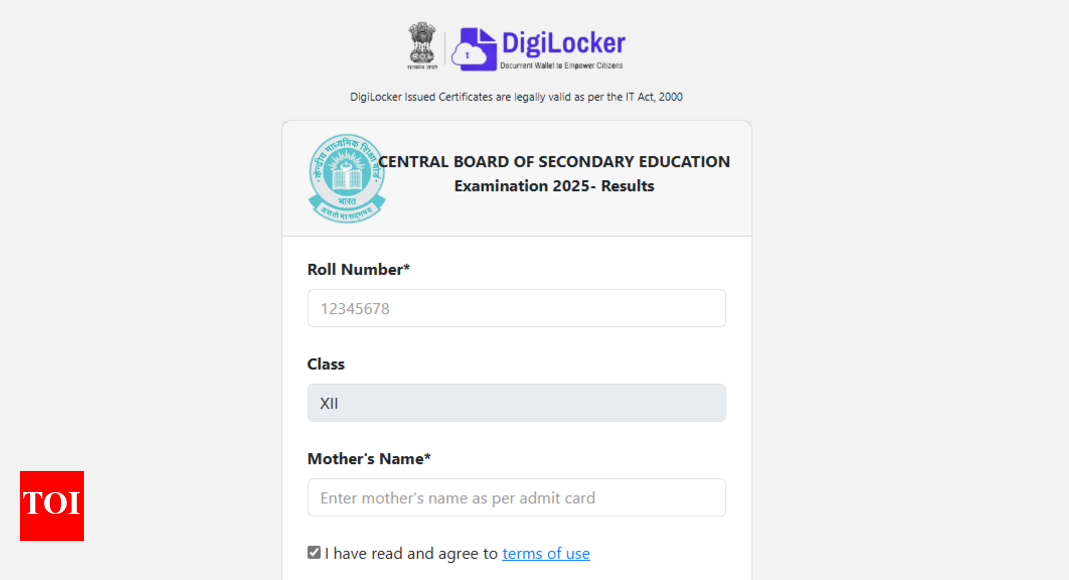
Task: Click the national emblem of India icon
Action: [421, 46]
